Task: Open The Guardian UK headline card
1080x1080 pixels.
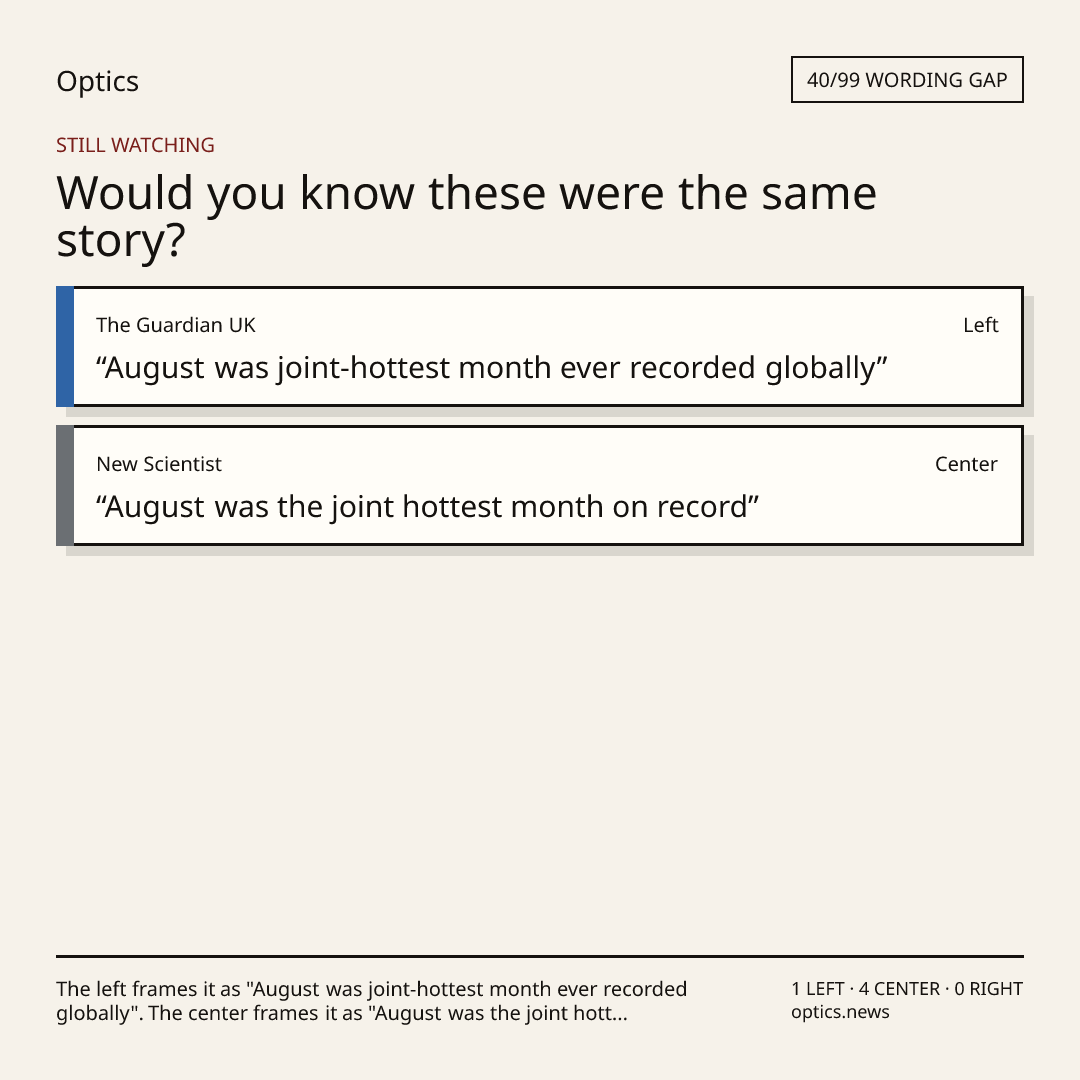Action: tap(540, 346)
